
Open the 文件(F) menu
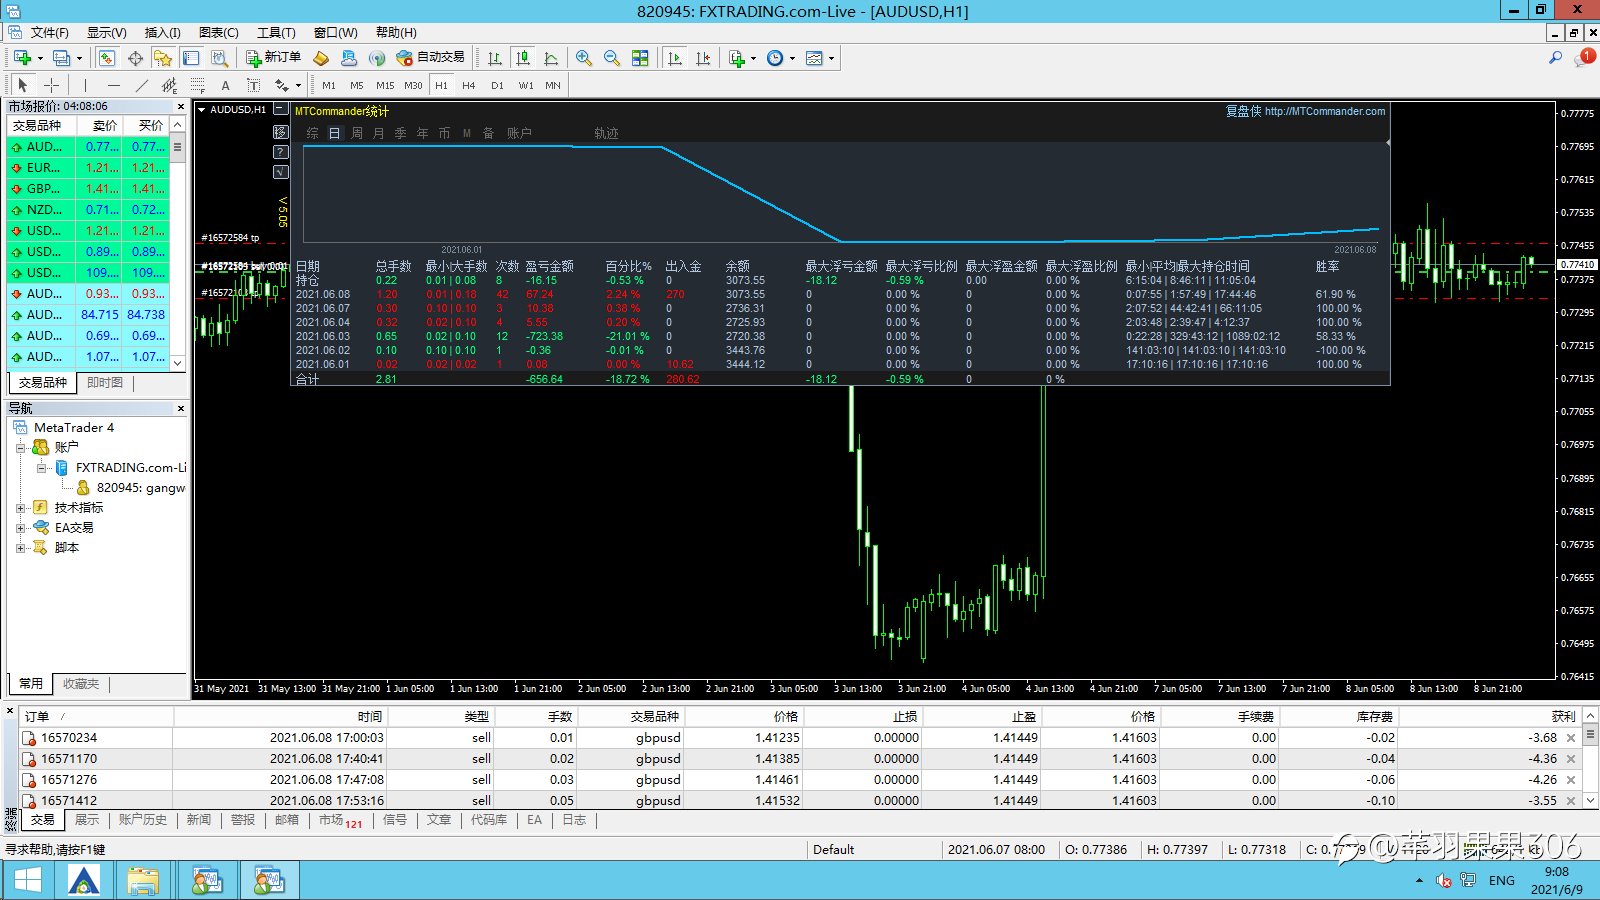click(49, 32)
